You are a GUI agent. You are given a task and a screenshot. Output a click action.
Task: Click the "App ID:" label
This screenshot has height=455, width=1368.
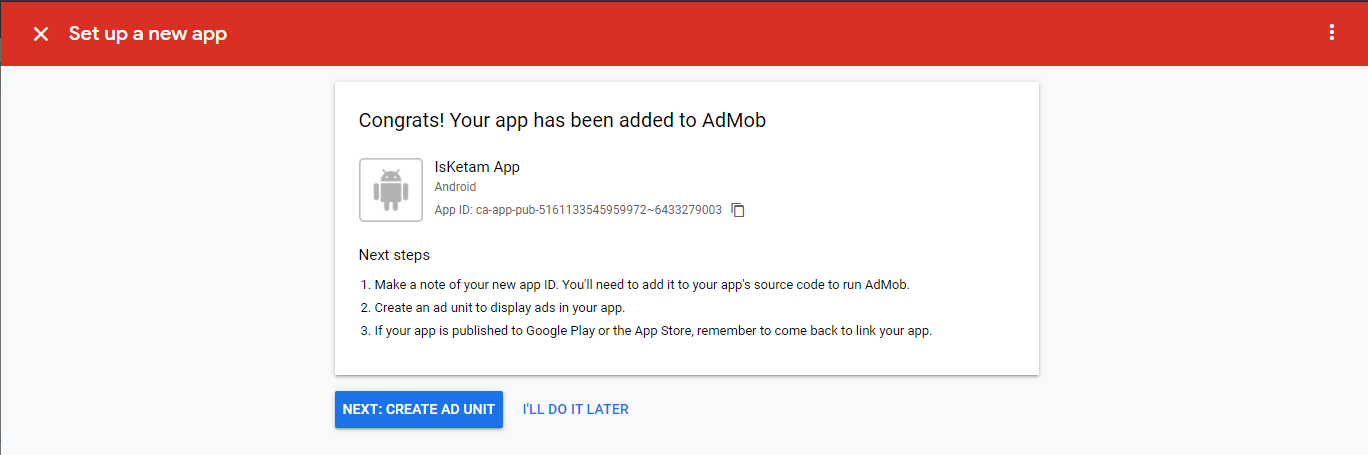click(453, 210)
